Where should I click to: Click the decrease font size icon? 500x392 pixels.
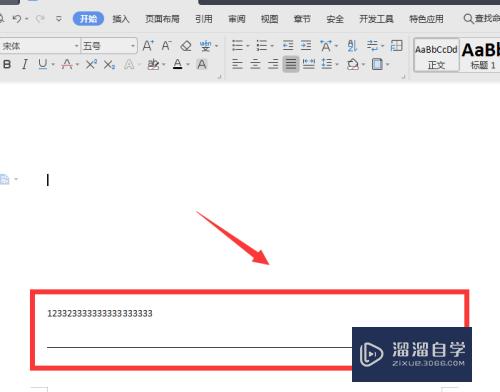pos(166,45)
